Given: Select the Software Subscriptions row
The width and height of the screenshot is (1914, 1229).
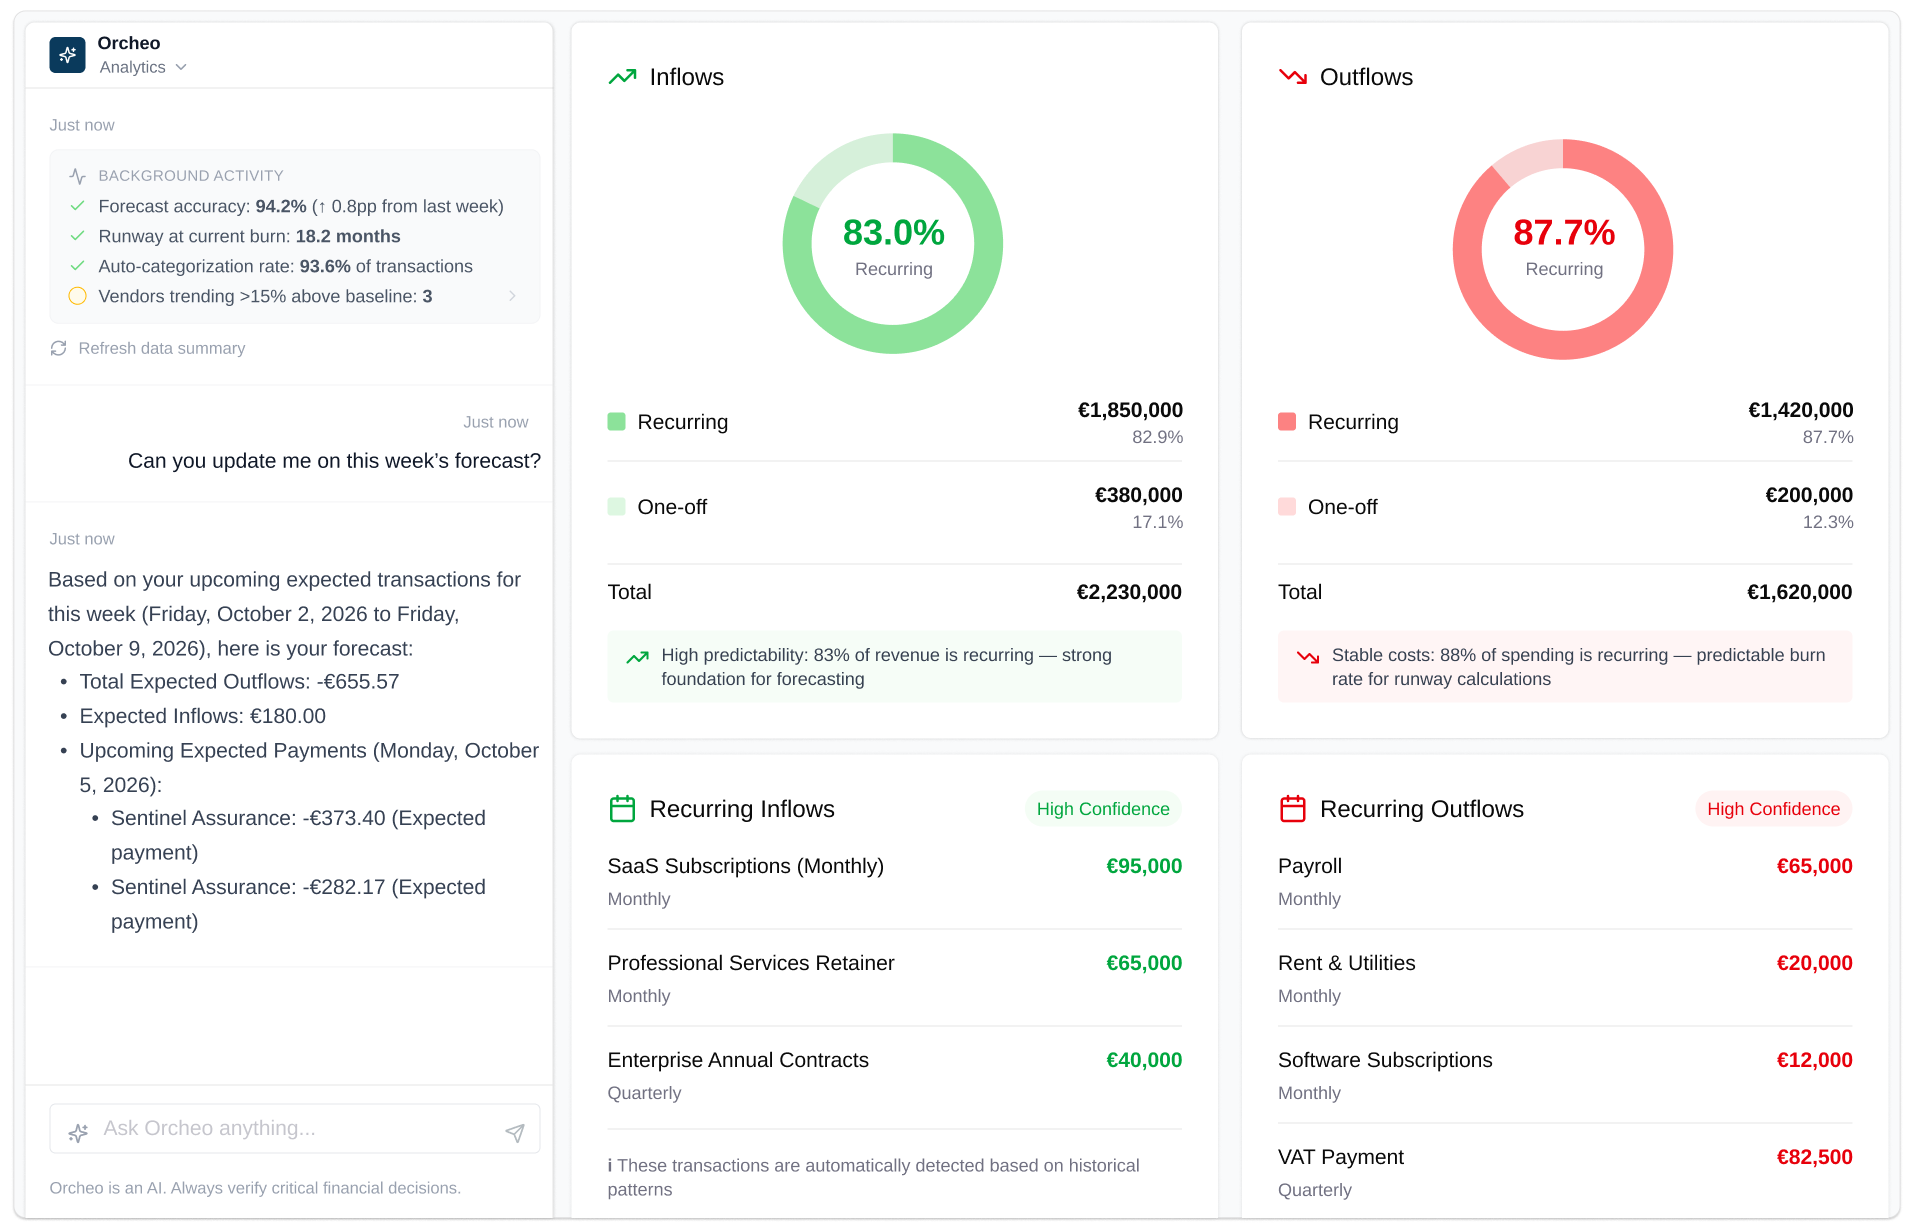Looking at the screenshot, I should coord(1565,1076).
